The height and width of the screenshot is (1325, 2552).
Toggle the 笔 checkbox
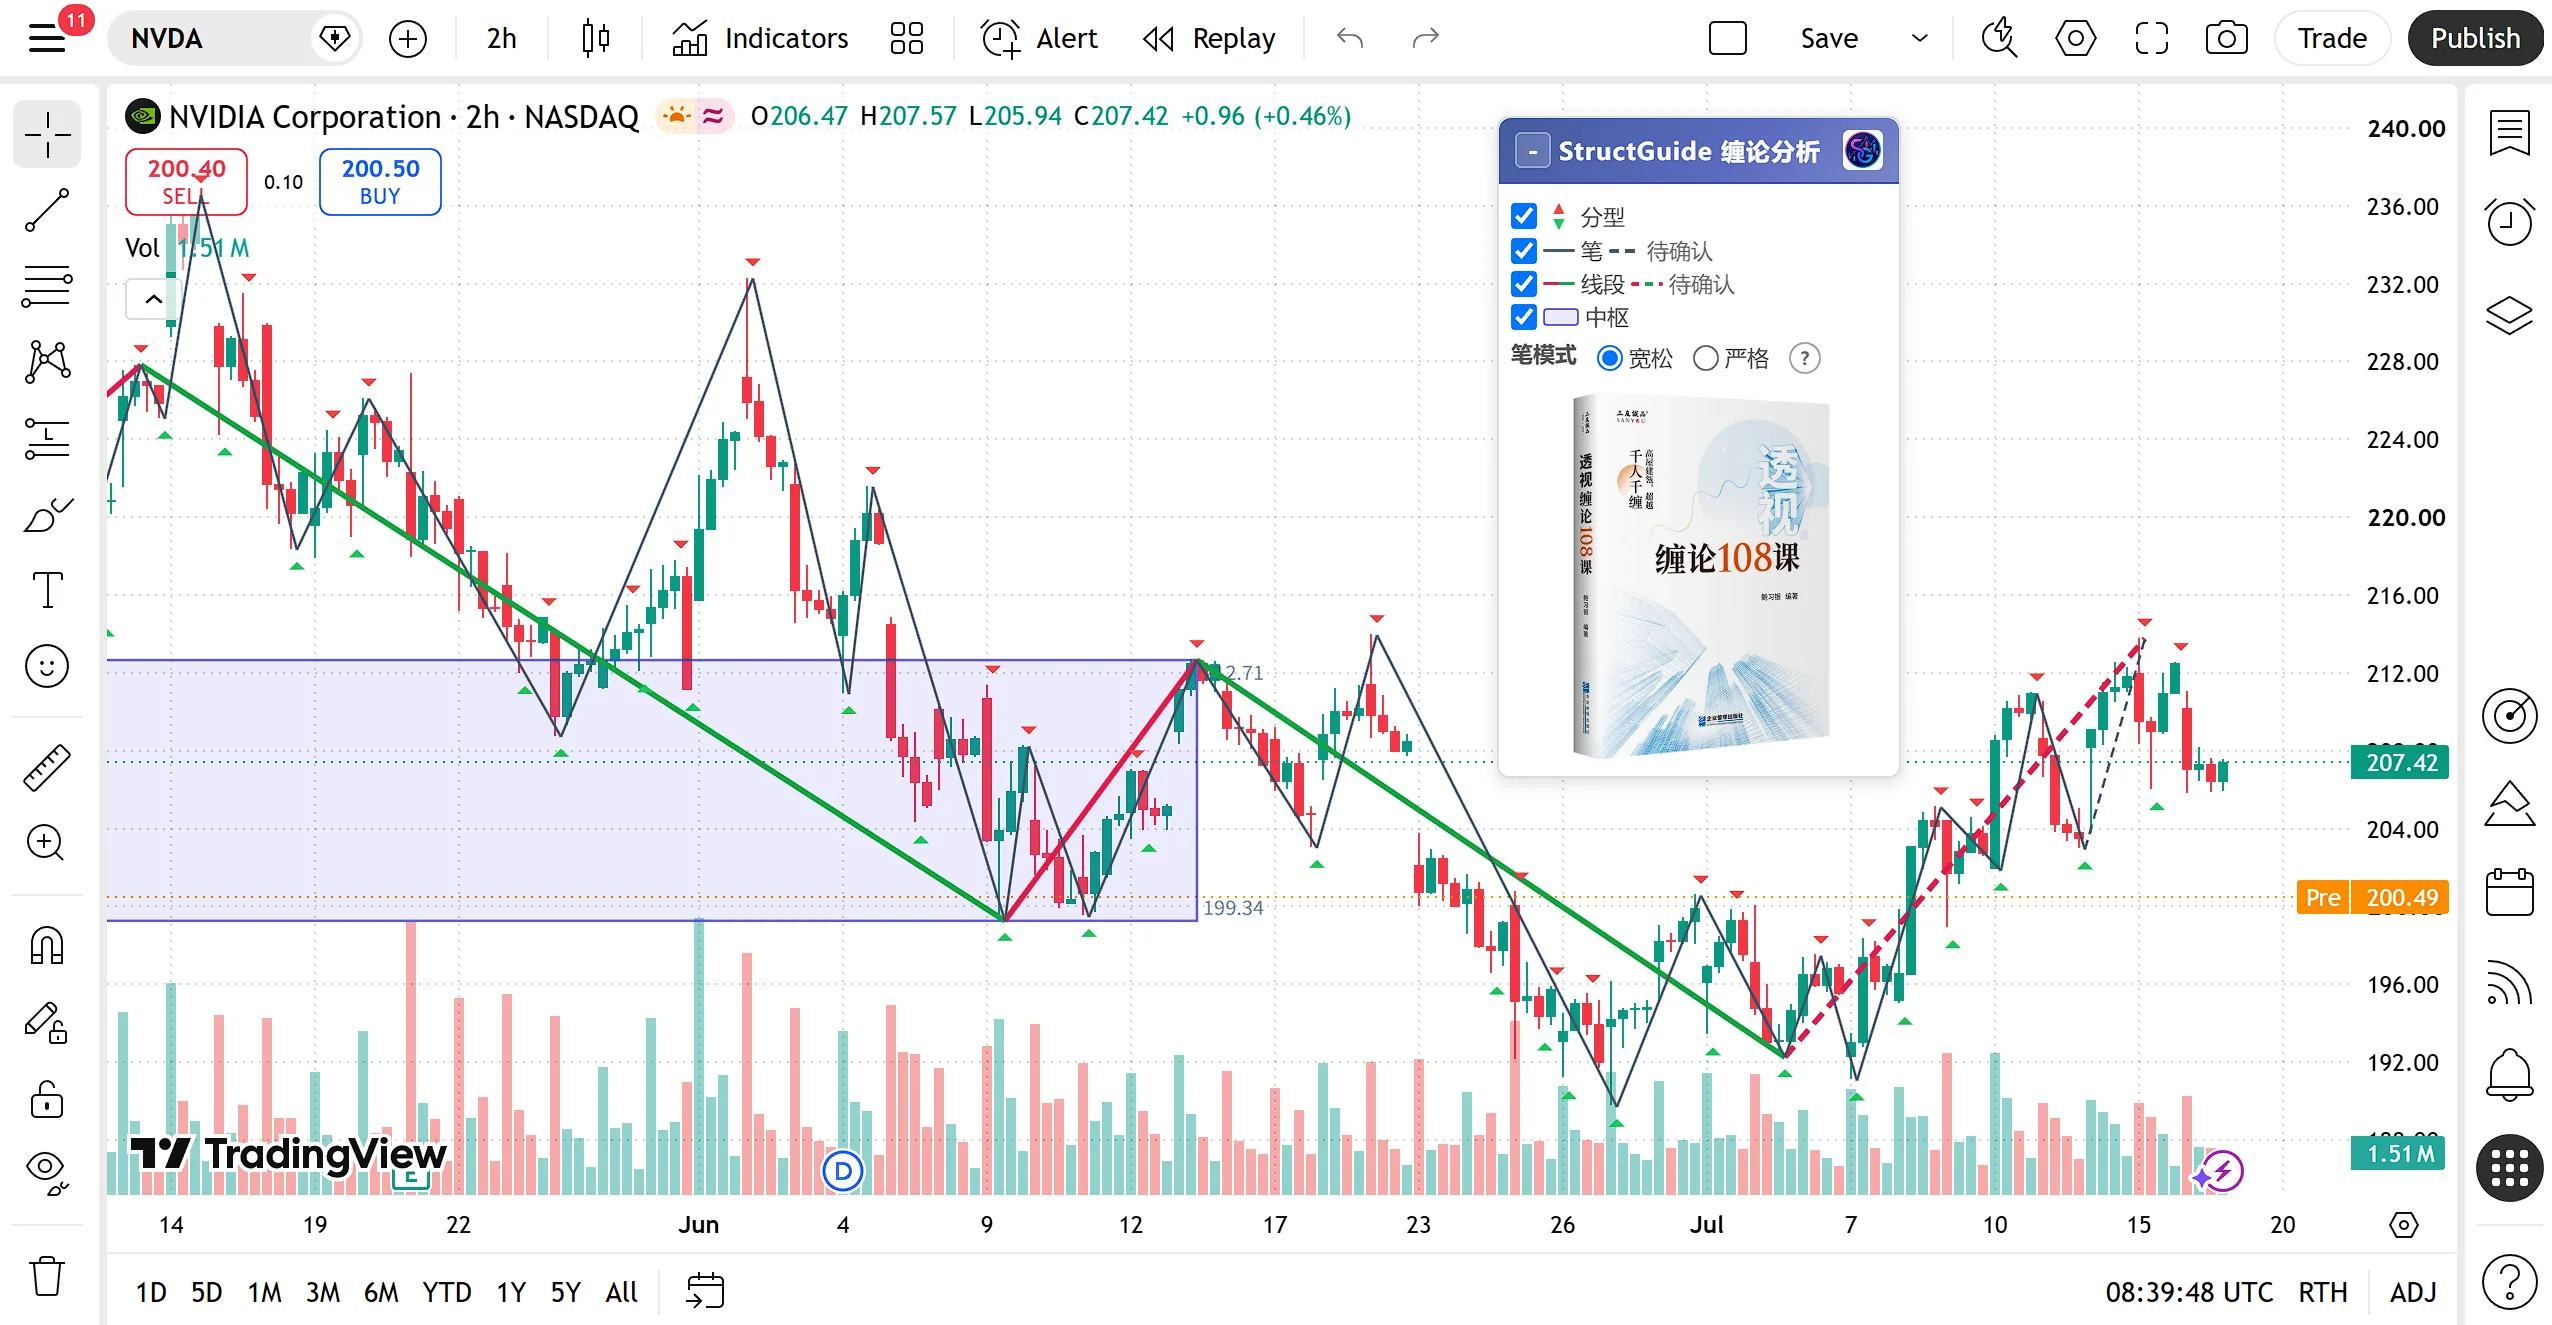pyautogui.click(x=1524, y=250)
